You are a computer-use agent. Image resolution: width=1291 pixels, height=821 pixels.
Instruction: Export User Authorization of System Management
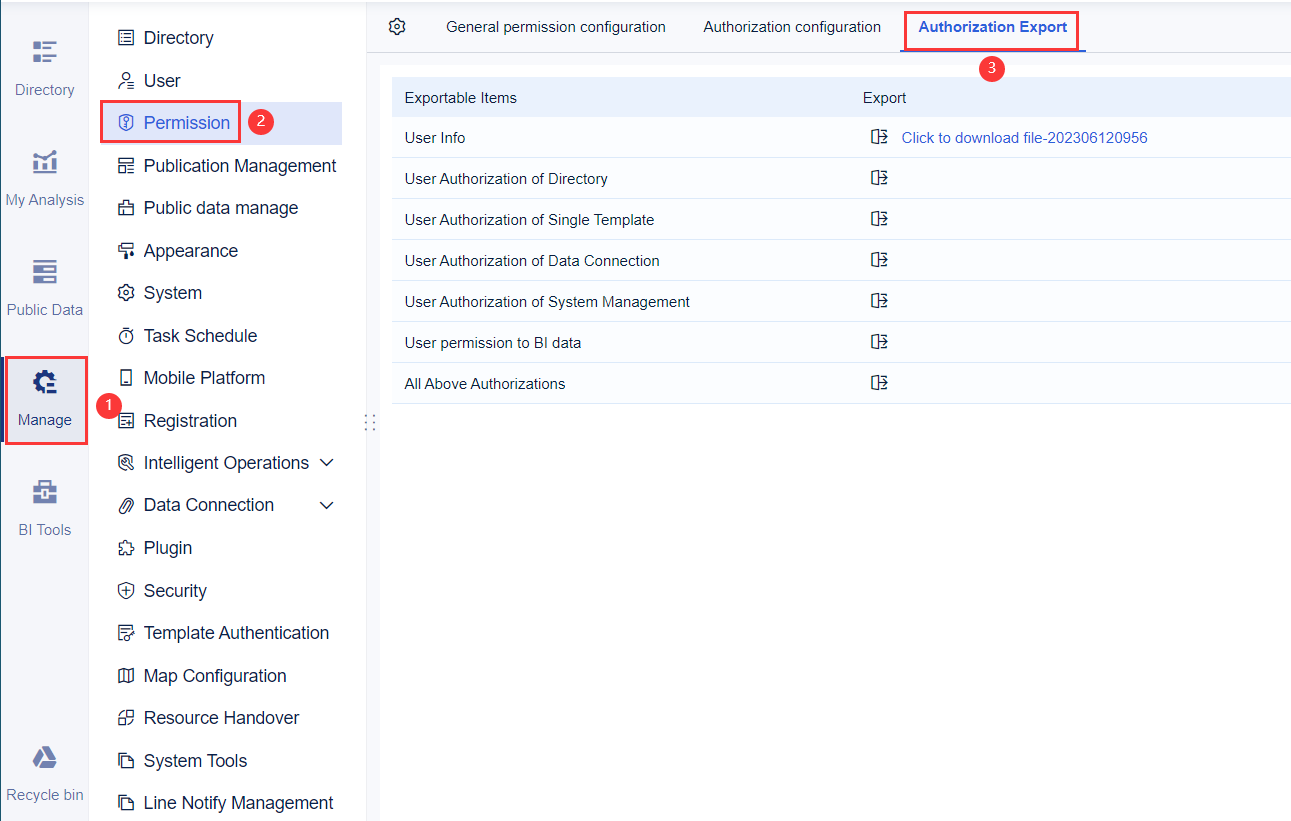coord(879,301)
